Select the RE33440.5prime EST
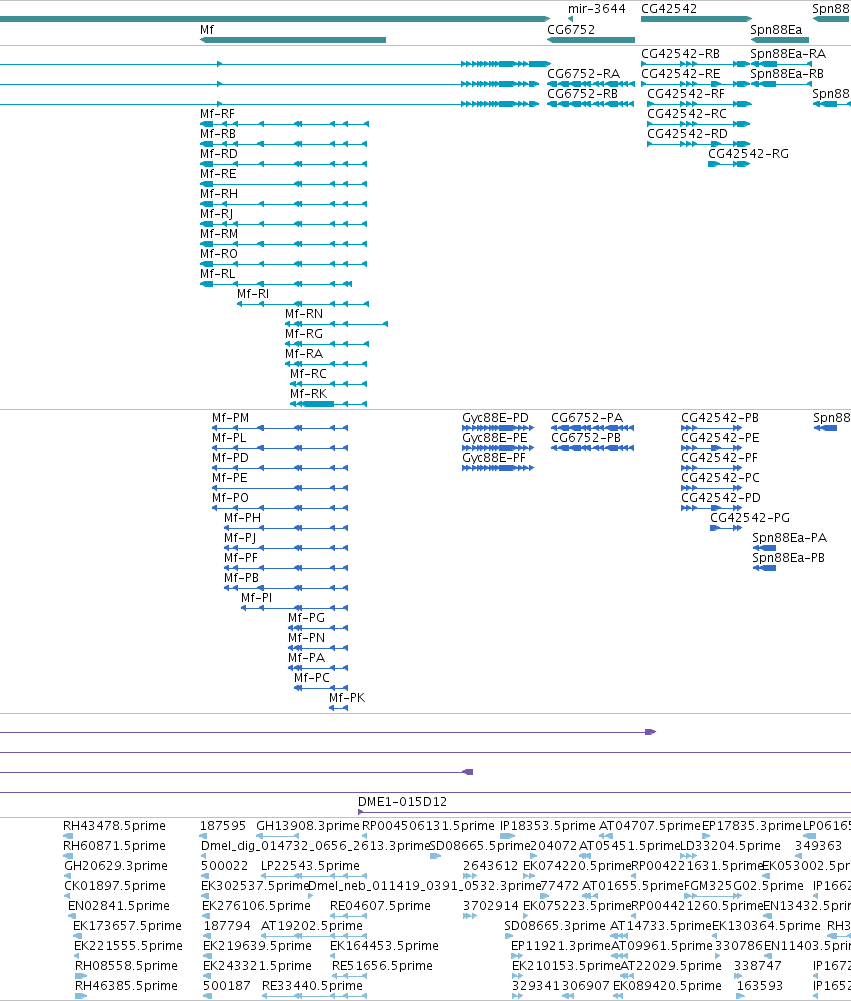The width and height of the screenshot is (851, 1001). (x=314, y=996)
